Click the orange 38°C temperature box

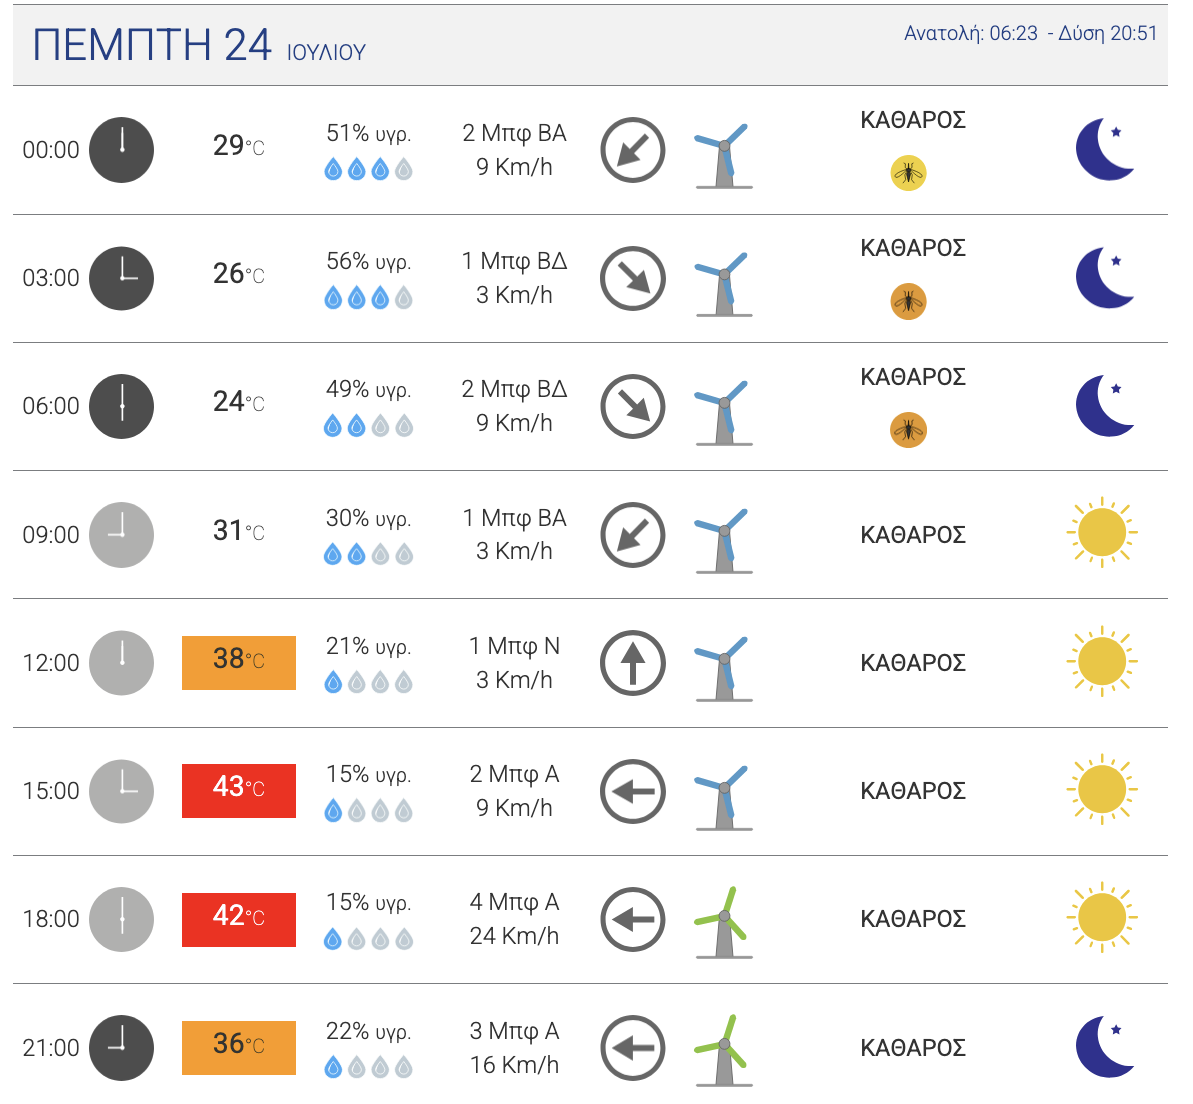coord(239,662)
